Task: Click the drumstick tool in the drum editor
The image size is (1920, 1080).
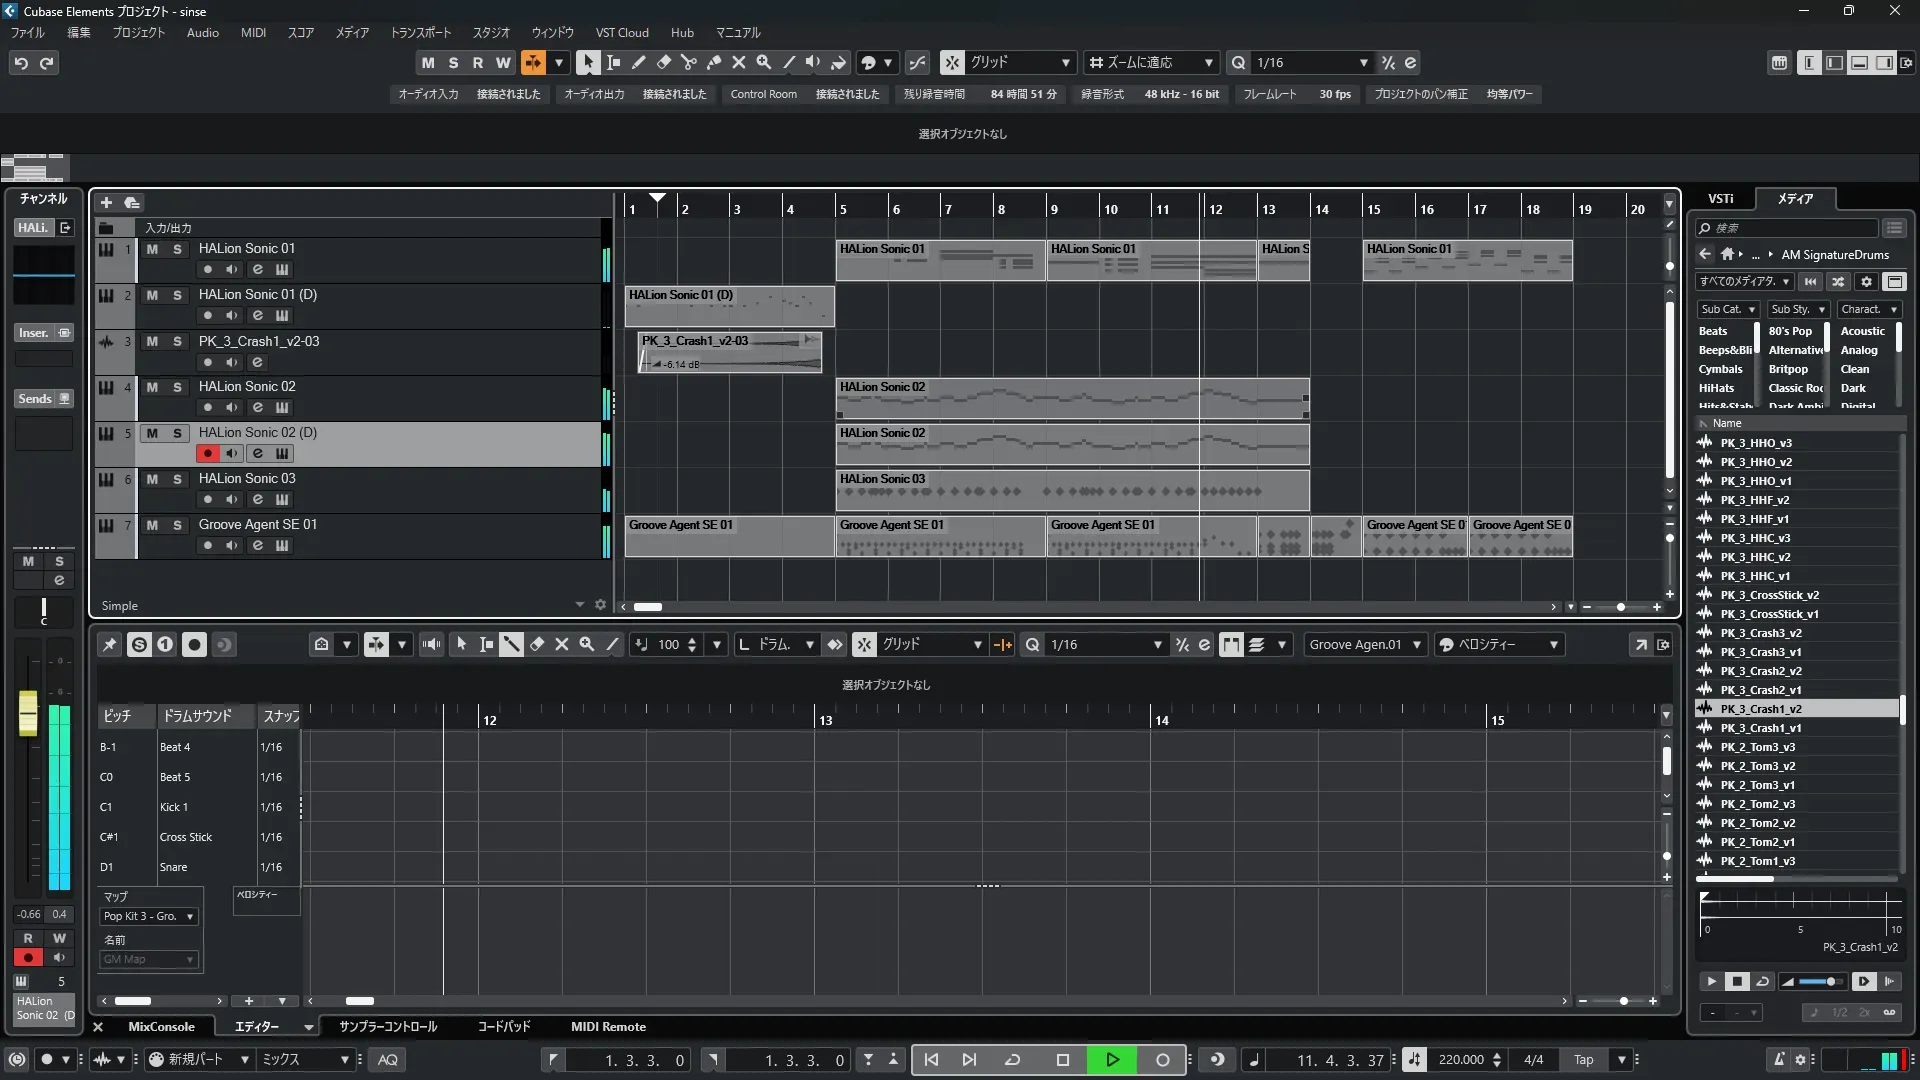Action: point(511,645)
